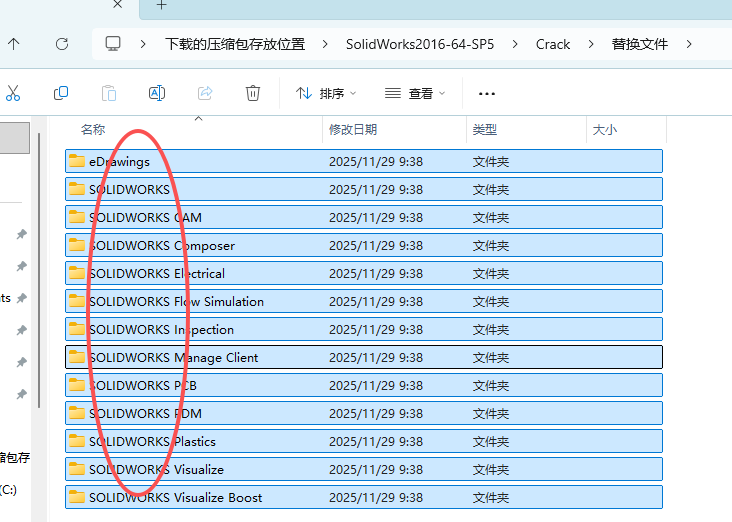Click the SOLIDWORKS Visualize Boost folder icon
Screen dimensions: 732x522
(x=77, y=497)
